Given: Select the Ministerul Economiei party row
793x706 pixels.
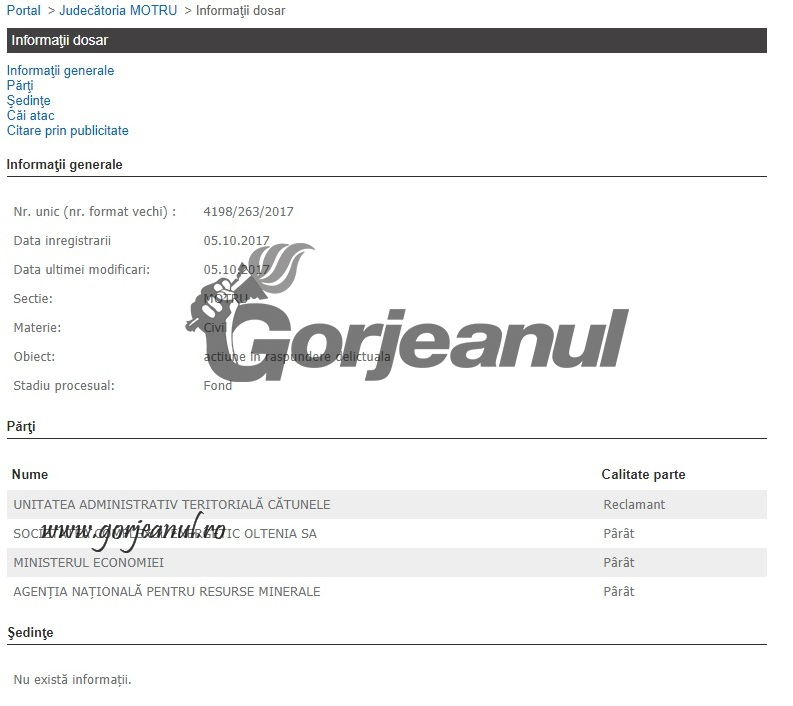Looking at the screenshot, I should pyautogui.click(x=88, y=563).
